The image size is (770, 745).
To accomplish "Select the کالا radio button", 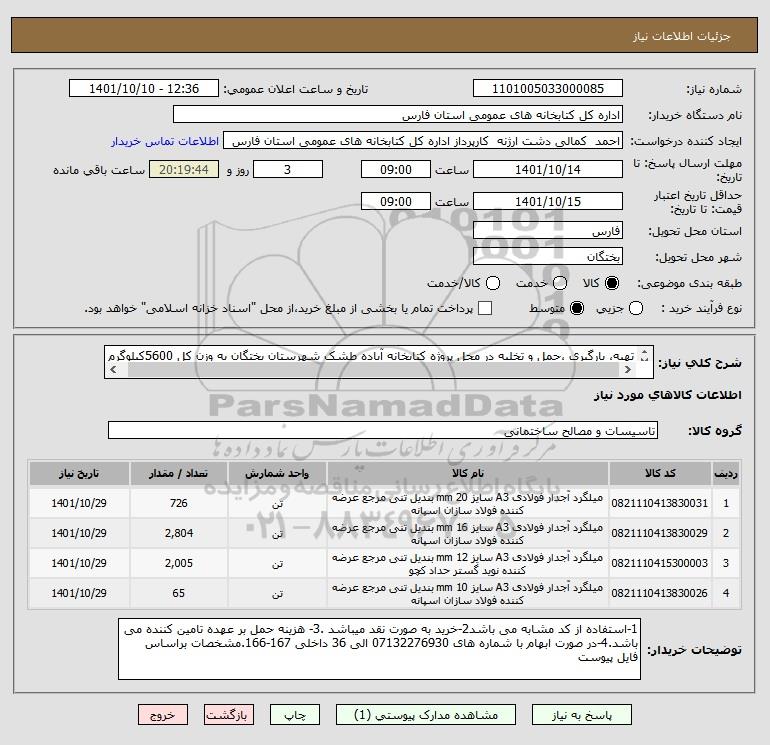I will point(612,283).
